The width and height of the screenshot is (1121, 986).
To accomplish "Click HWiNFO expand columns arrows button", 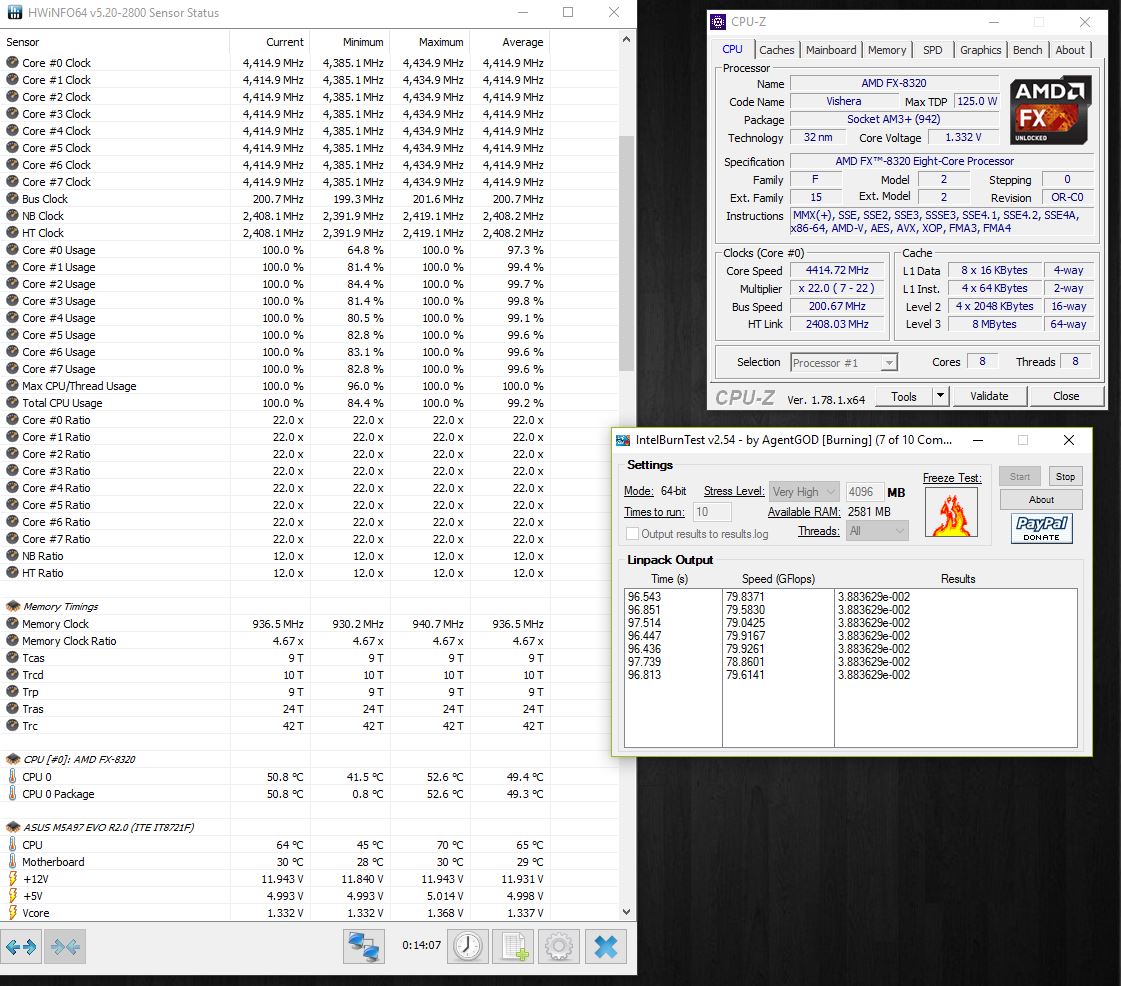I will [x=21, y=947].
